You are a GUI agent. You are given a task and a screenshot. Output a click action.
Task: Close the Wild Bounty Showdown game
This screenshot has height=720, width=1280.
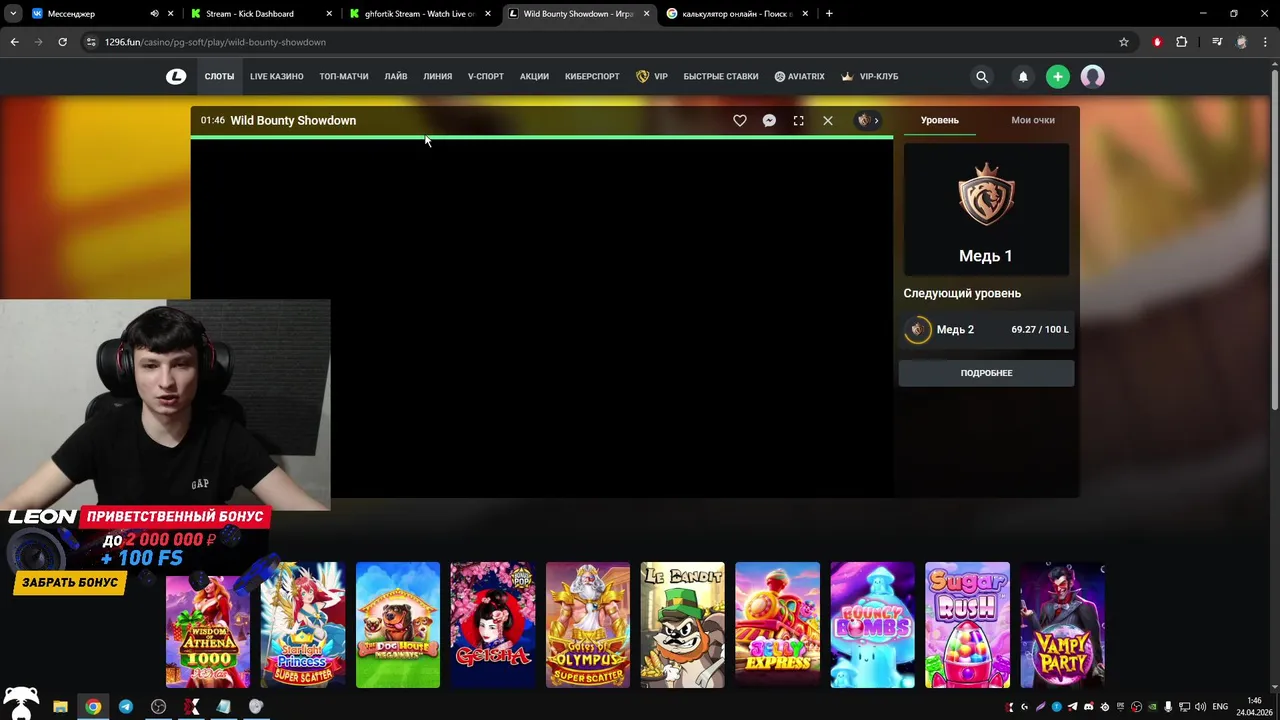(828, 120)
